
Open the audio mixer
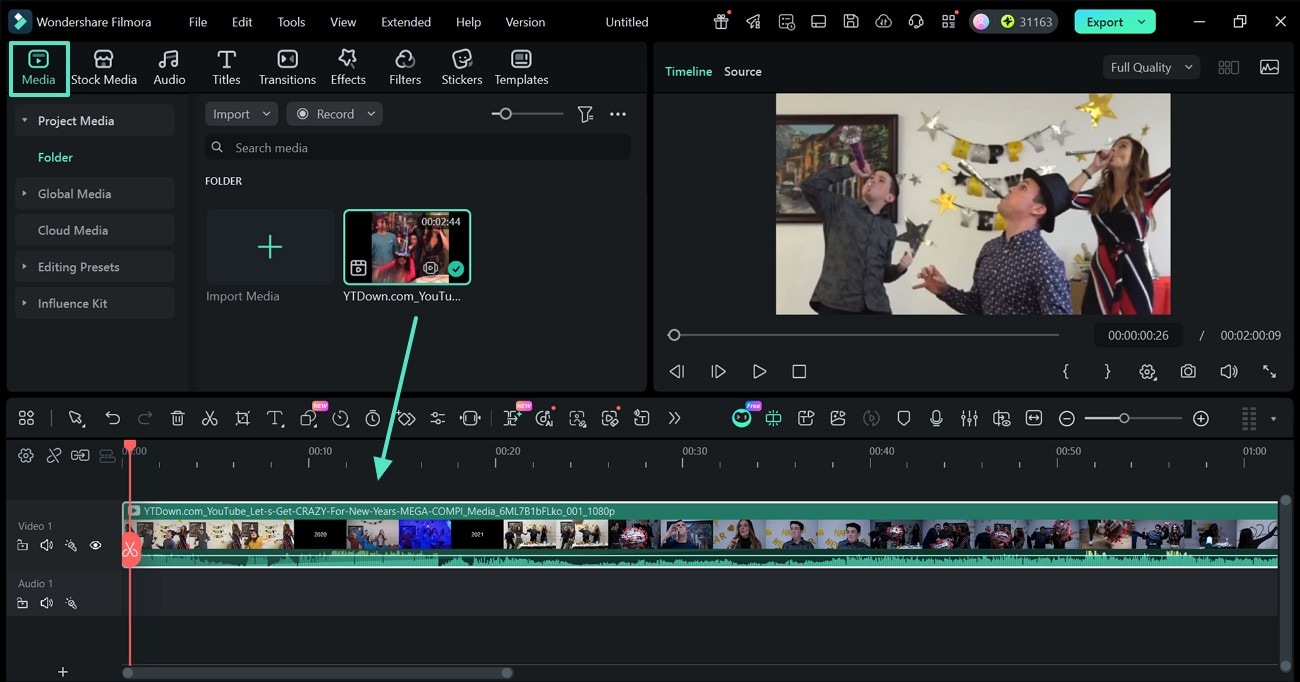(x=968, y=418)
